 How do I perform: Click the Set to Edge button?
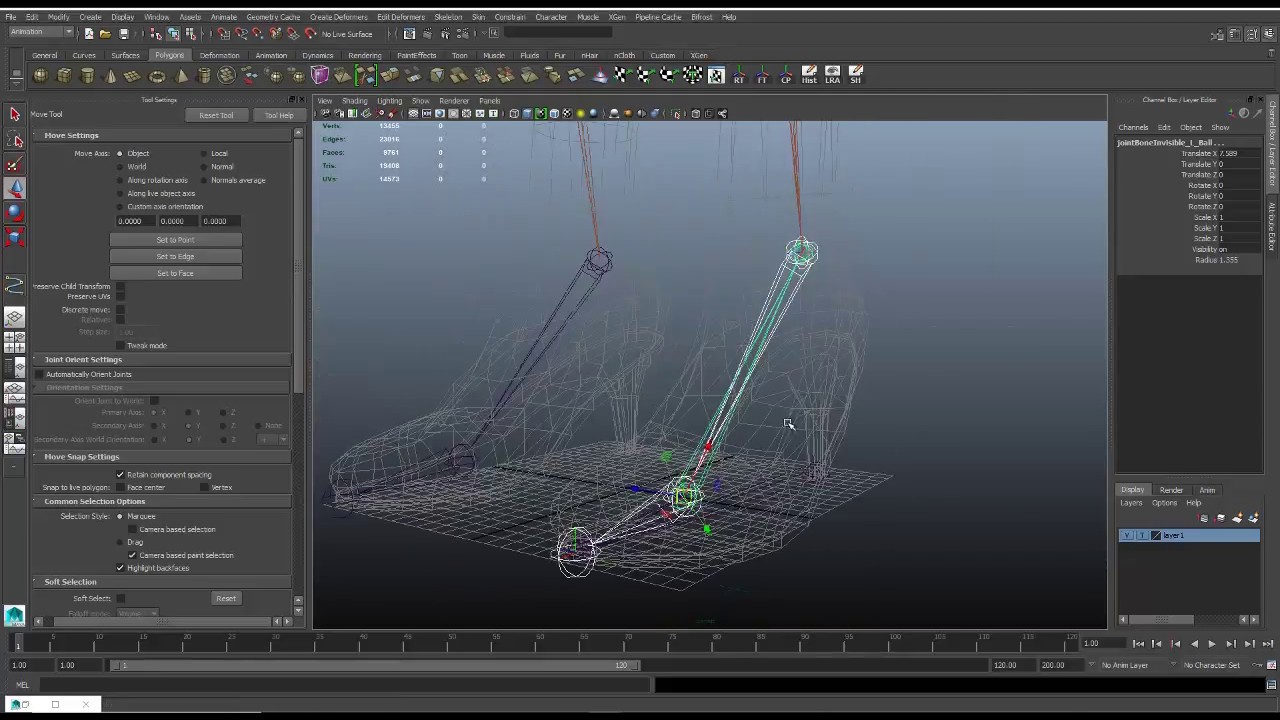point(175,257)
